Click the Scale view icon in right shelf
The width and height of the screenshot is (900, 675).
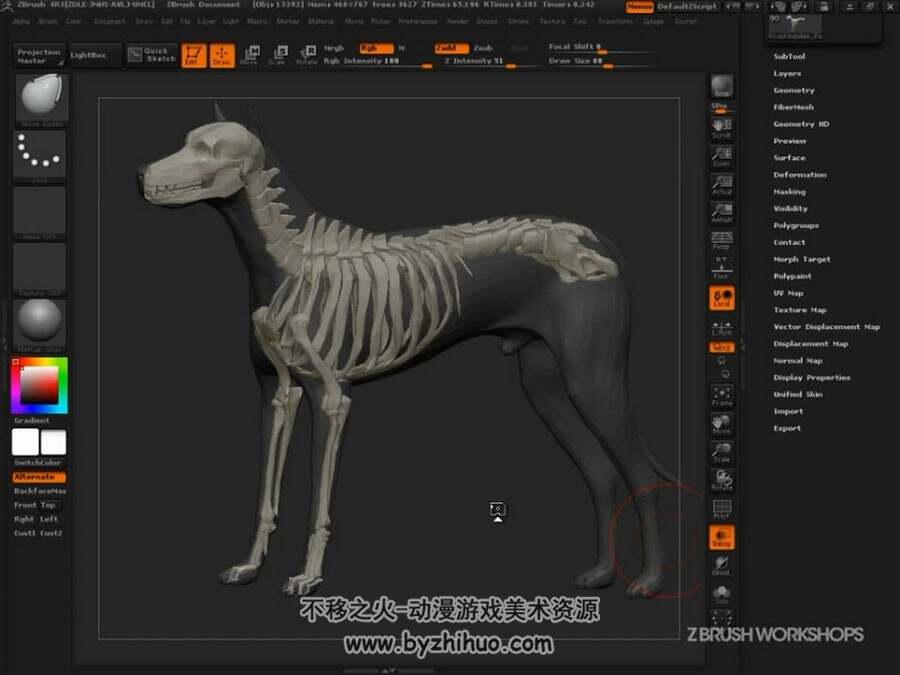(721, 452)
